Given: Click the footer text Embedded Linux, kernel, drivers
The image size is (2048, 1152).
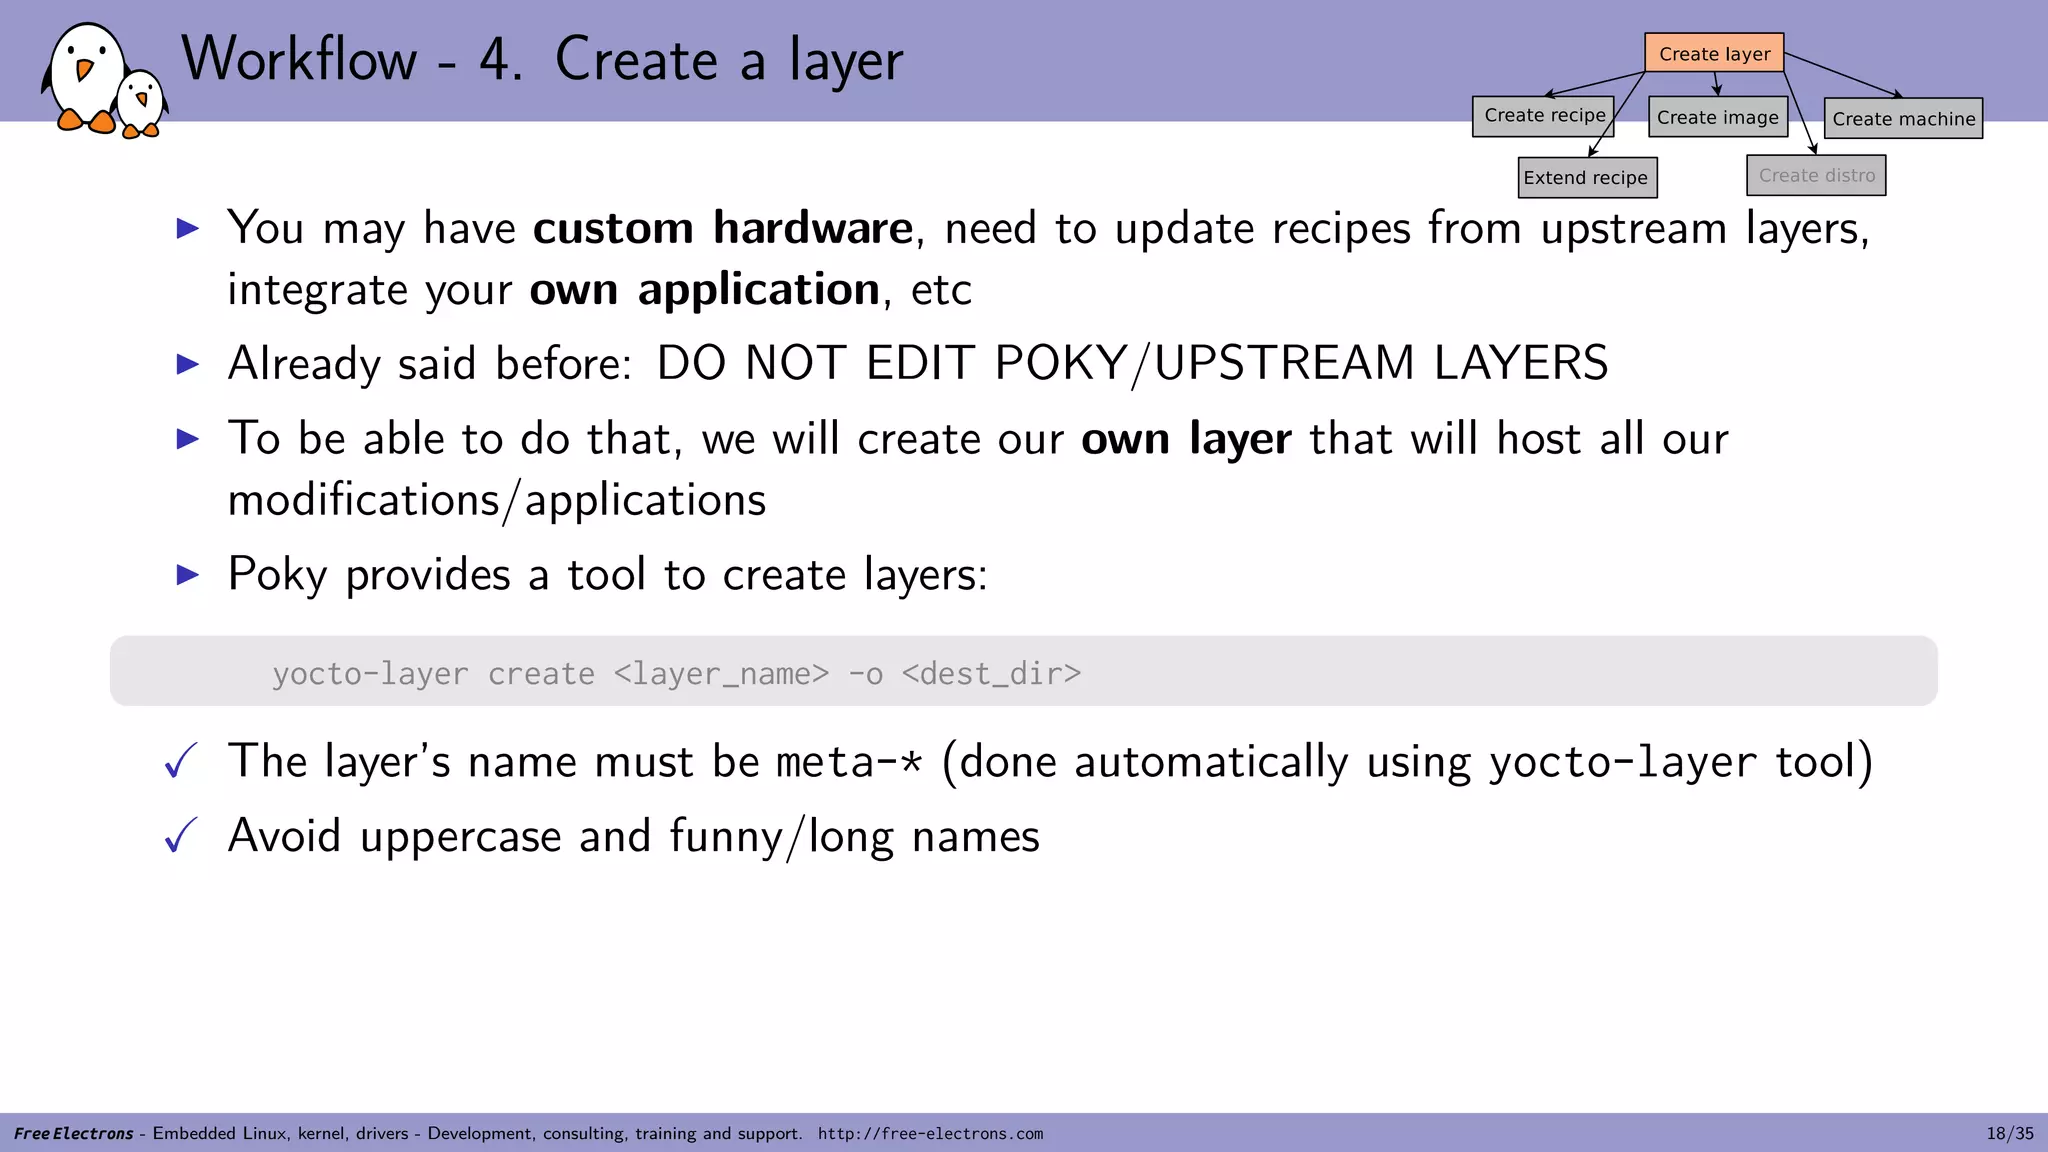Looking at the screenshot, I should [x=281, y=1133].
